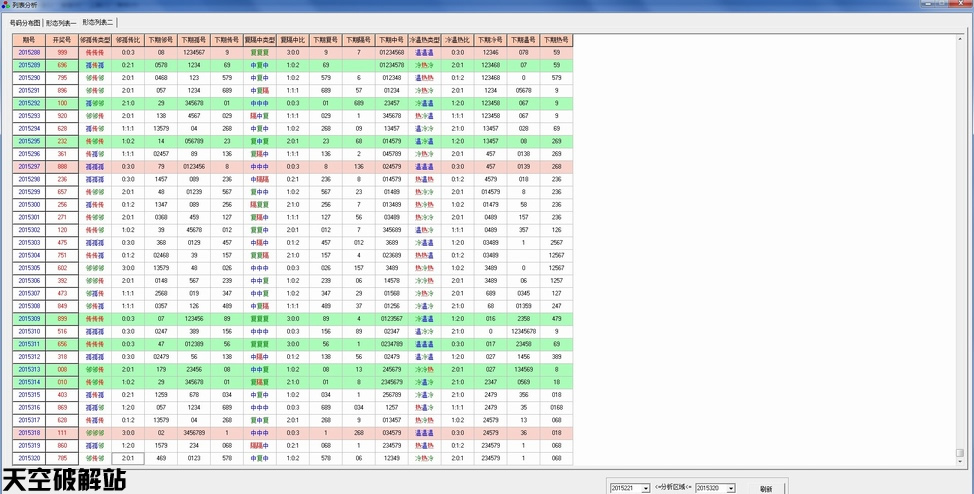Select the 形态列表二 tab
Image resolution: width=974 pixels, height=494 pixels.
click(98, 22)
